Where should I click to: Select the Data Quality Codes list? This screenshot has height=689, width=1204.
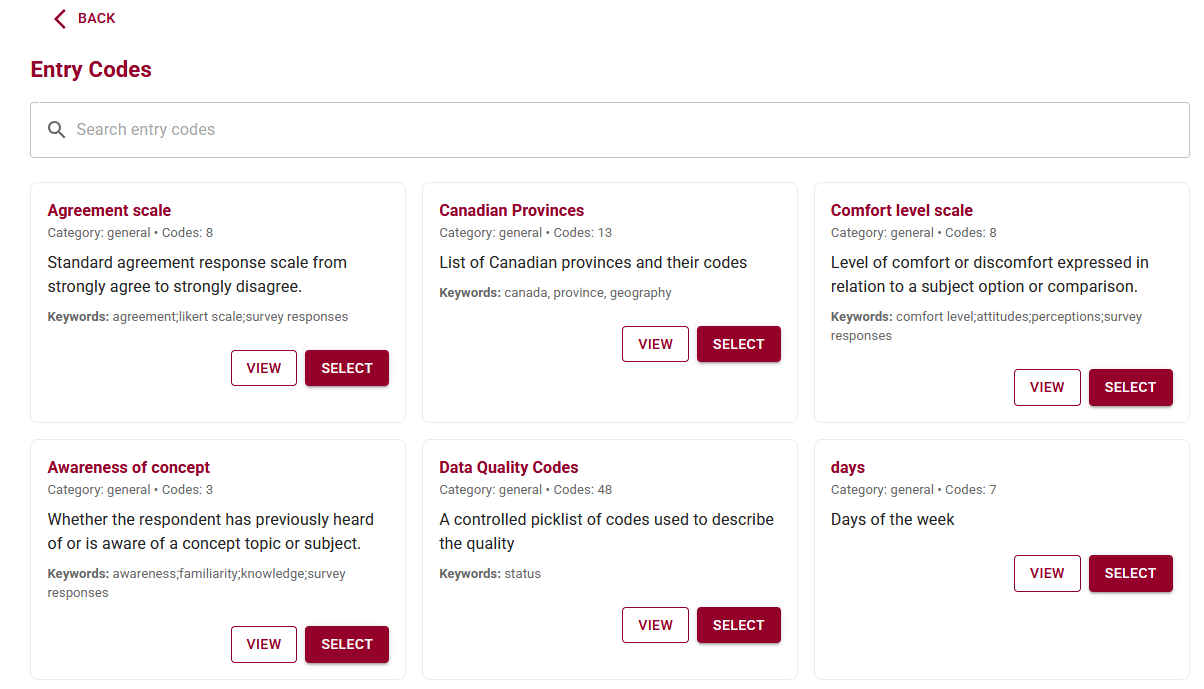[739, 625]
